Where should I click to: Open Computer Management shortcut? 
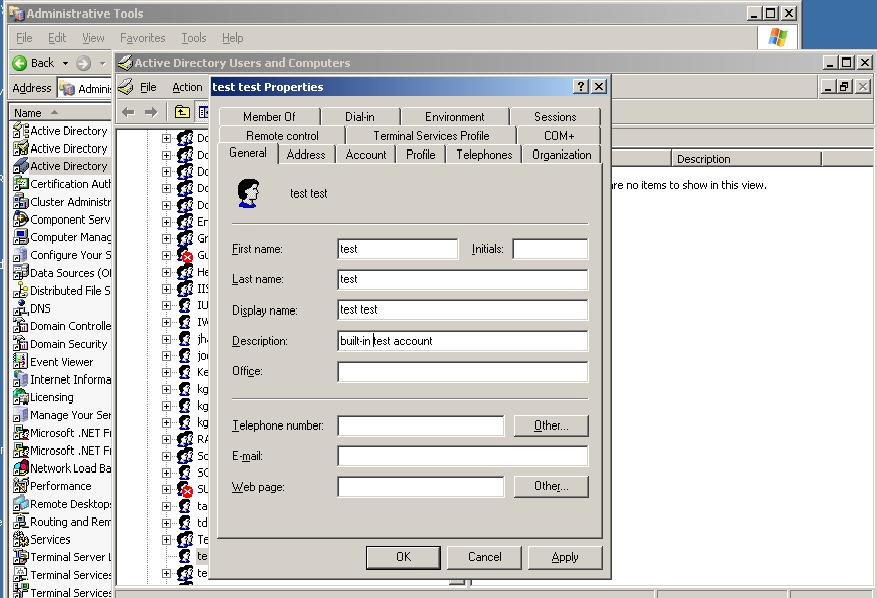(62, 237)
